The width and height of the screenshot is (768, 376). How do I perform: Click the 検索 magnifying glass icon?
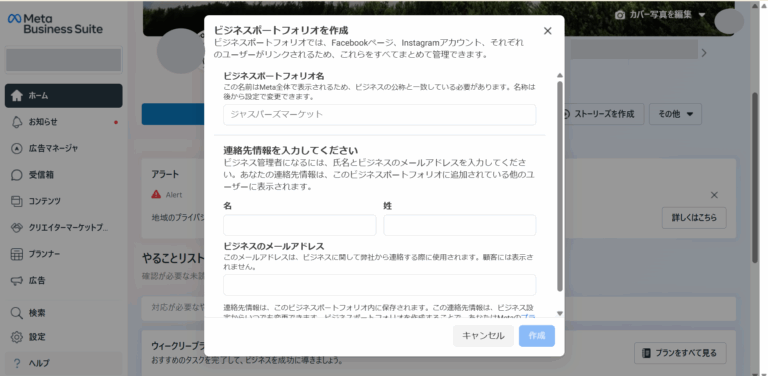click(x=17, y=313)
